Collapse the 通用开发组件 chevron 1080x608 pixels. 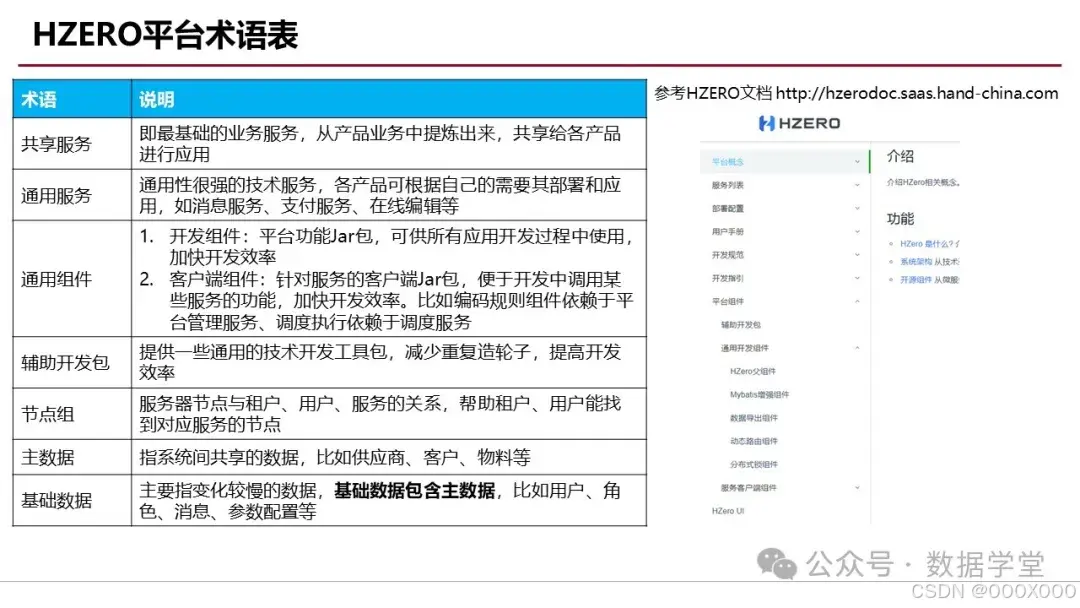click(x=858, y=348)
